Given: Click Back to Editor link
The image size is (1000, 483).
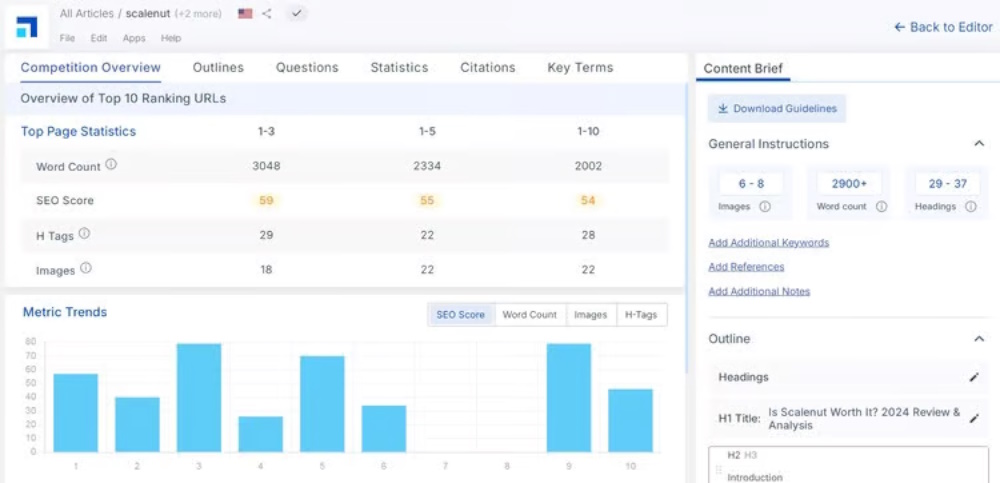Looking at the screenshot, I should (x=943, y=27).
